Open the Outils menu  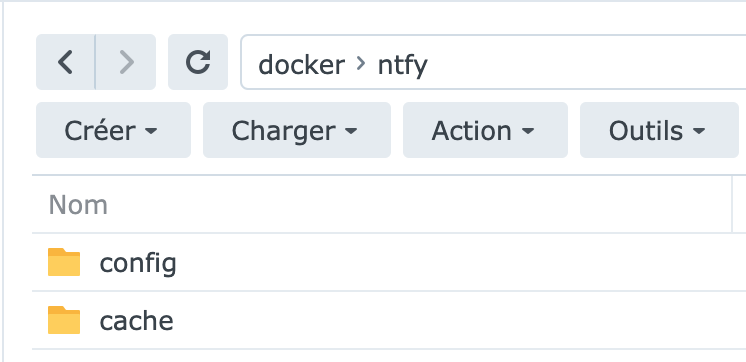[659, 130]
